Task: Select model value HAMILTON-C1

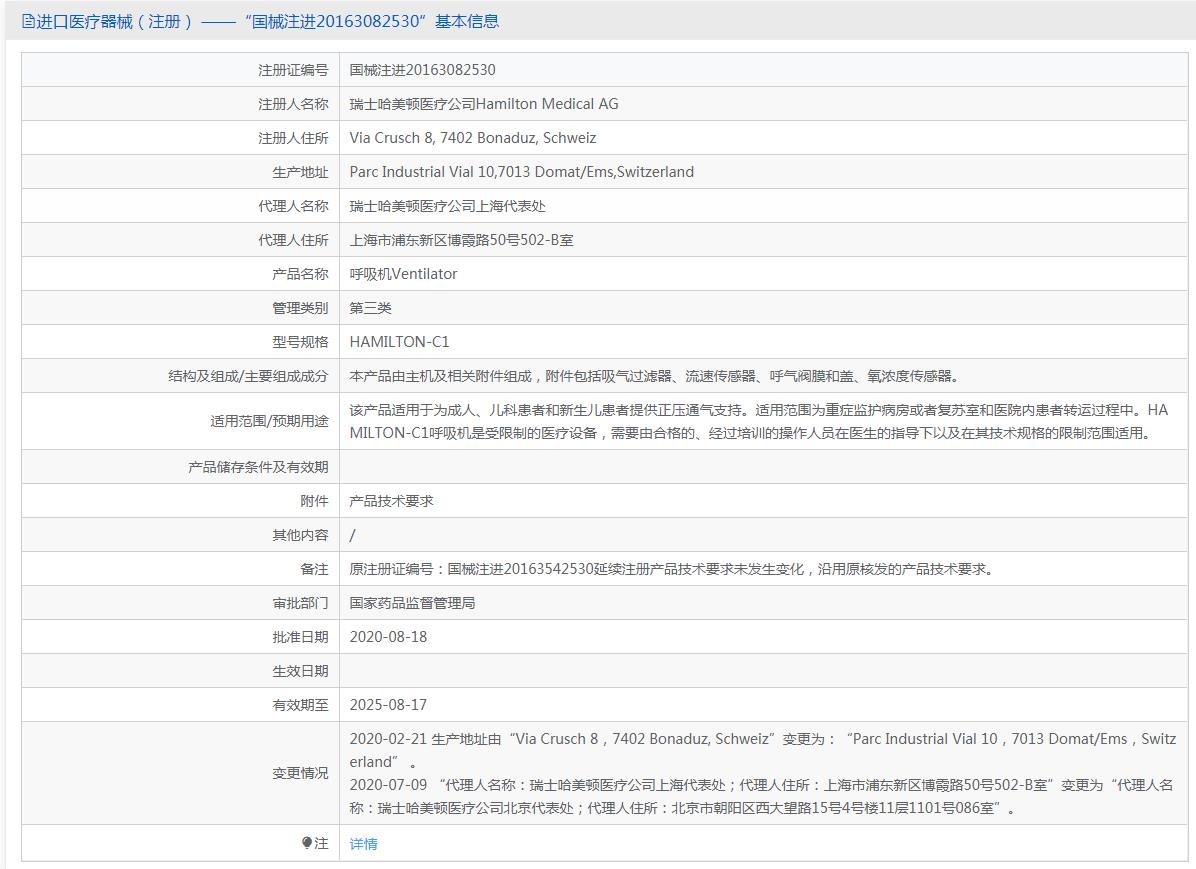Action: coord(400,342)
